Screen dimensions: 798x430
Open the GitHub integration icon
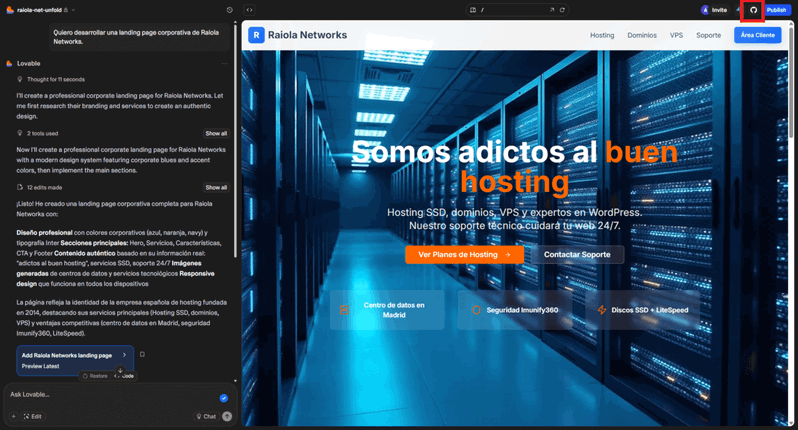point(753,10)
